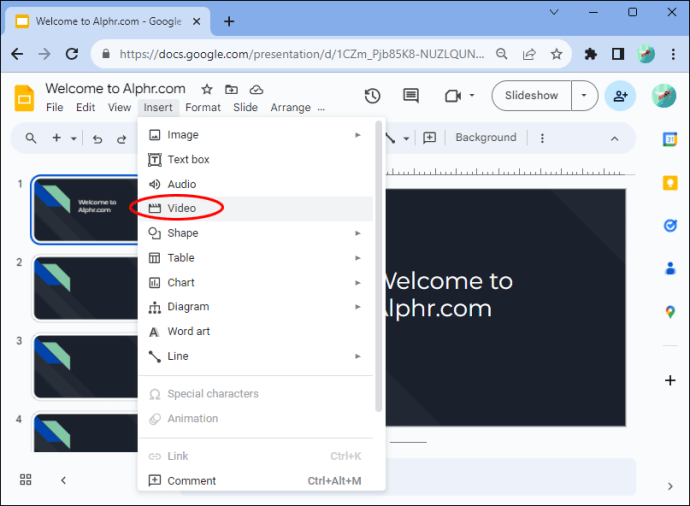Click the Share people icon button
The image size is (690, 506).
[x=620, y=95]
